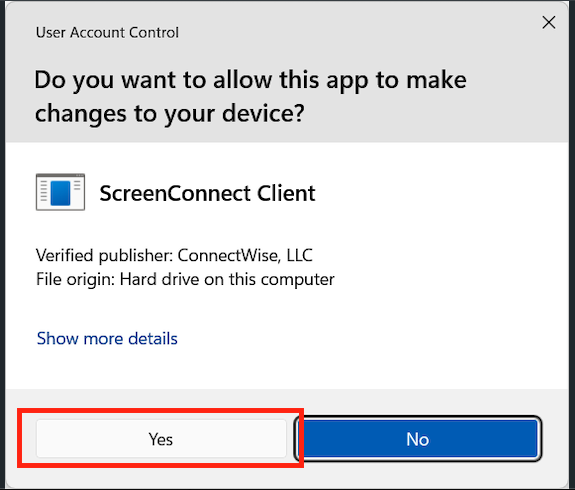Dismiss the prompt using the X icon
The height and width of the screenshot is (490, 575).
tap(549, 23)
